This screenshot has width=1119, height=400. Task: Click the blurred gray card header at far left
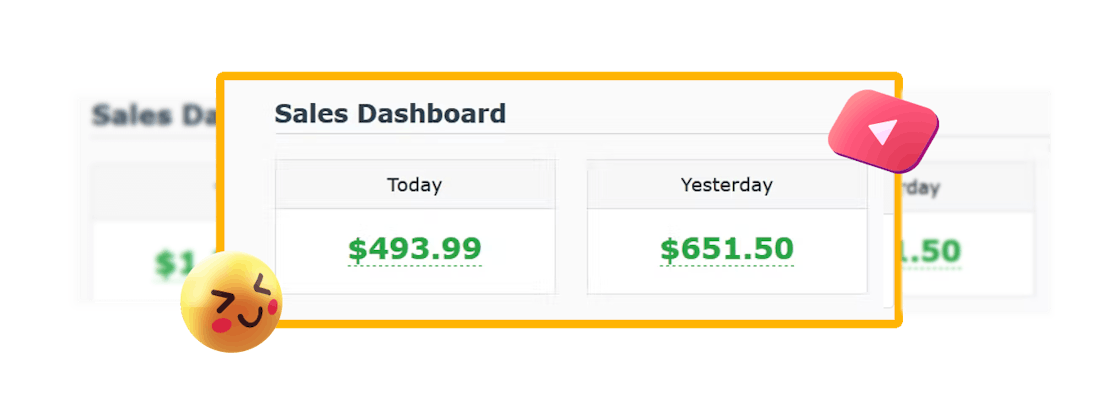pos(153,190)
